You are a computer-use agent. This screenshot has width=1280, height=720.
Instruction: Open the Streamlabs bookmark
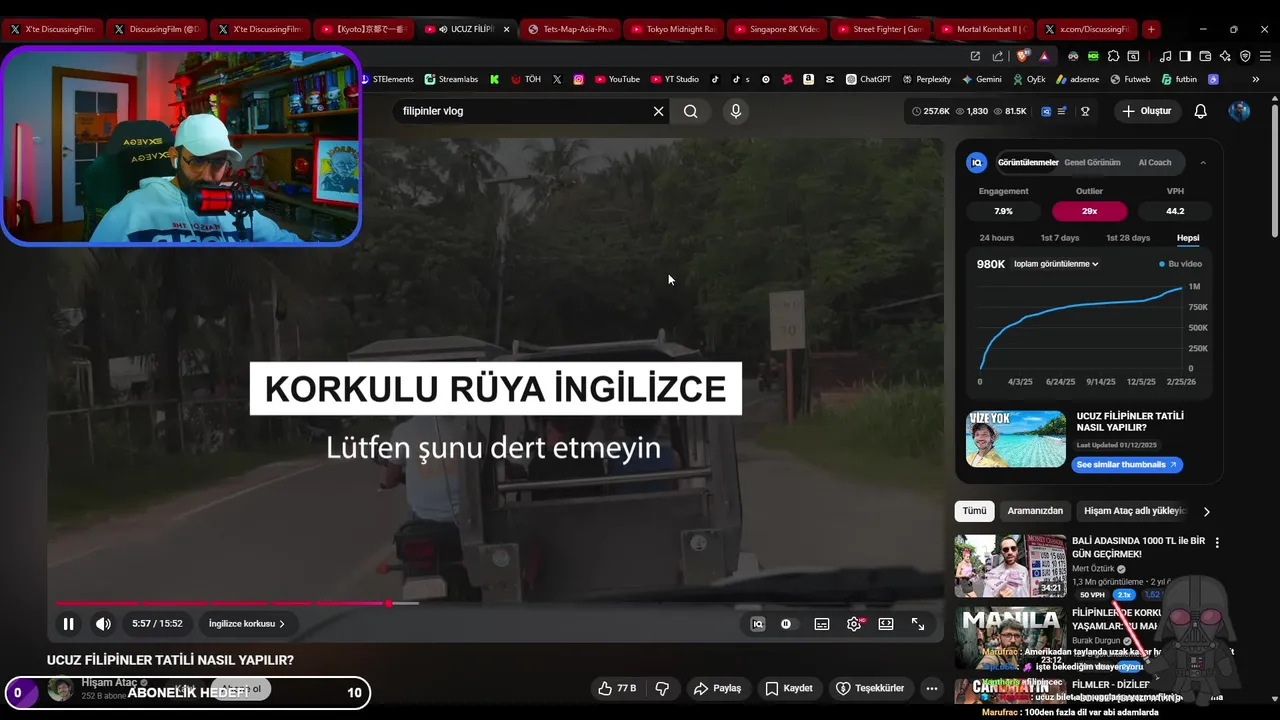coord(451,79)
